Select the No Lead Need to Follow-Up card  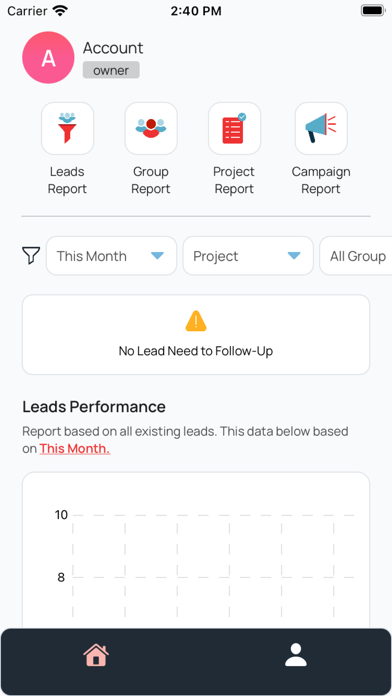[196, 335]
